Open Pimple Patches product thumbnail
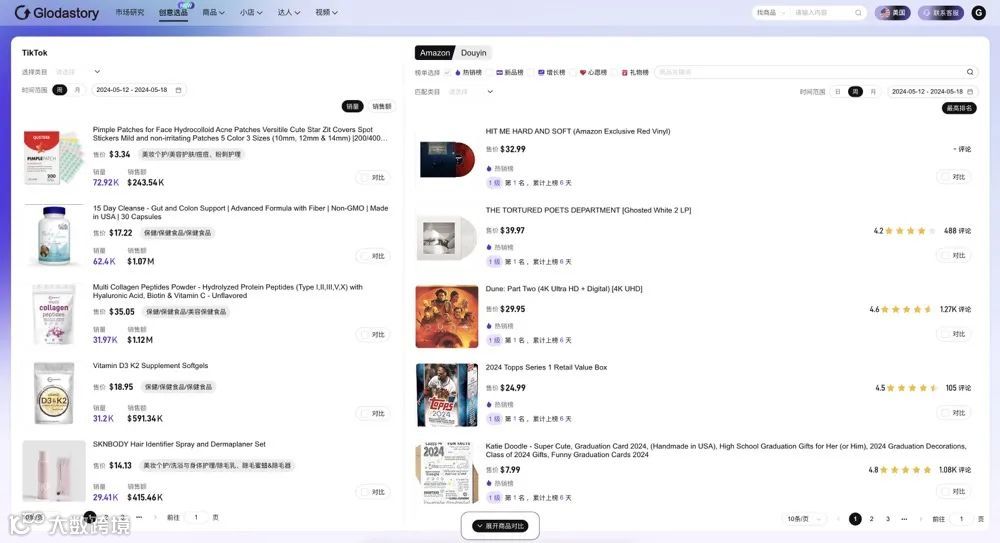 [x=54, y=157]
